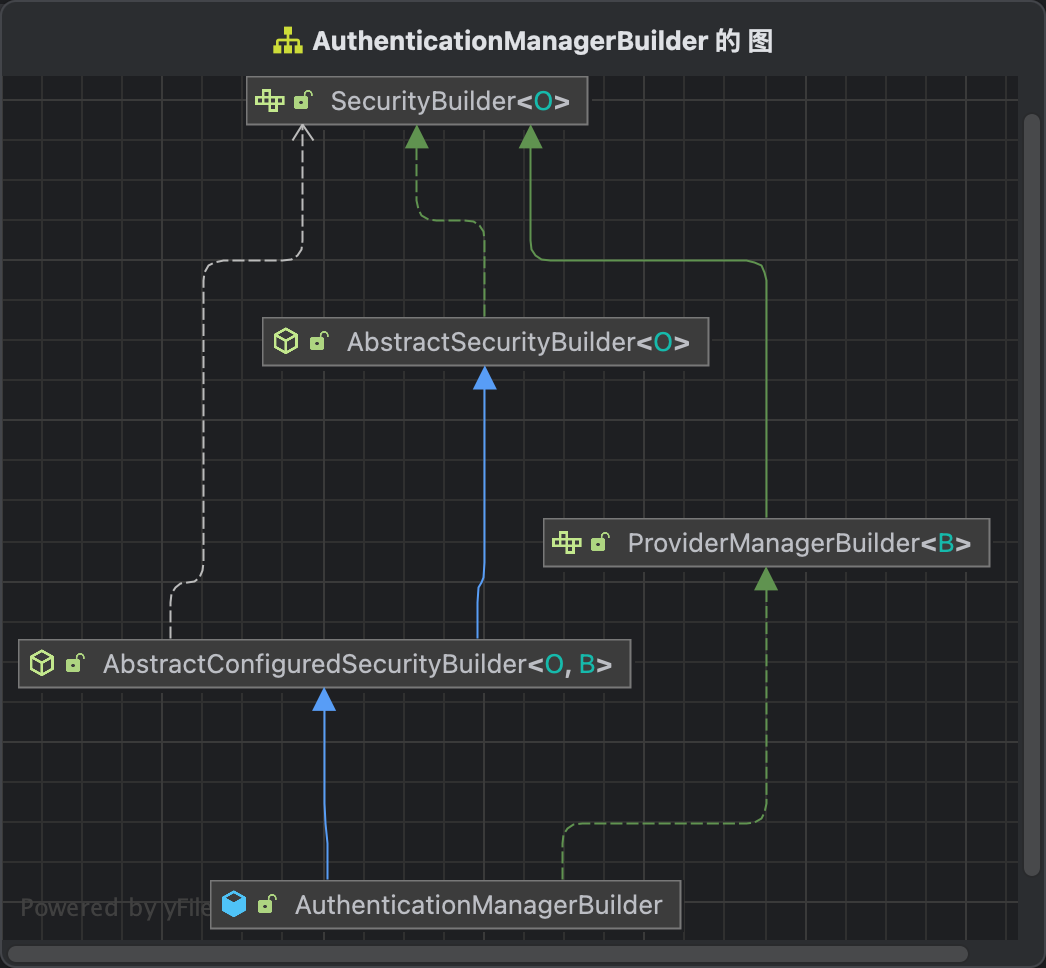
Task: Click the class icon beside AbstractSecurityBuilder<O>
Action: click(x=286, y=341)
